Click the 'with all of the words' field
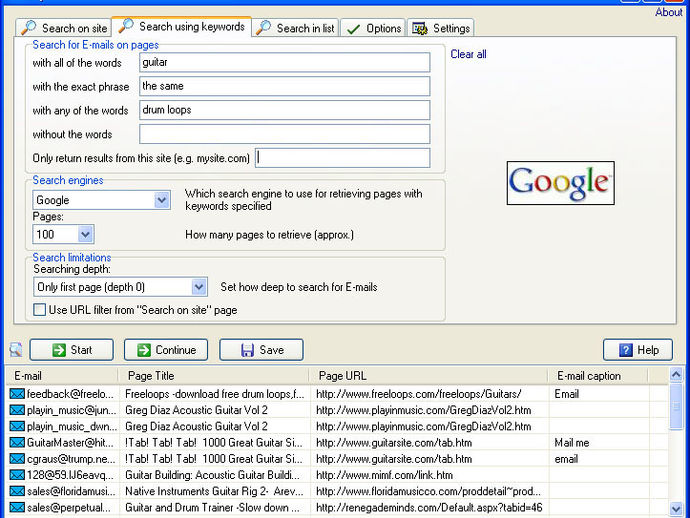Screen dimensions: 690x518 click(x=284, y=62)
